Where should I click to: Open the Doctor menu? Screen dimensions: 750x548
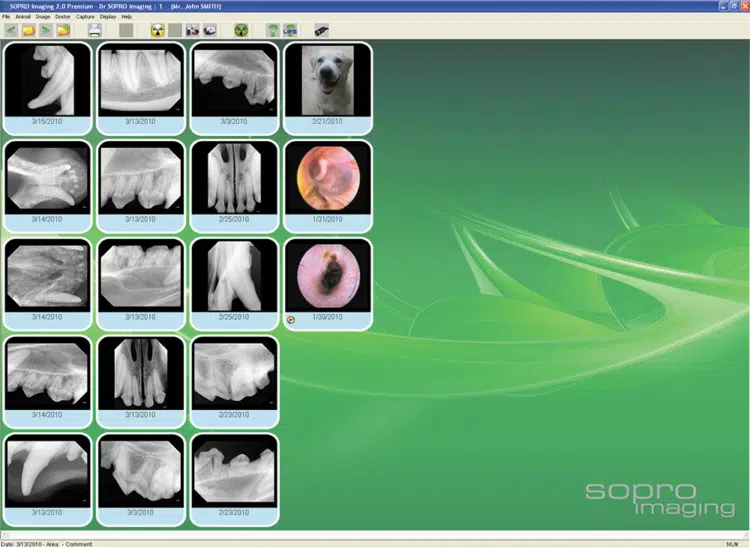point(63,17)
